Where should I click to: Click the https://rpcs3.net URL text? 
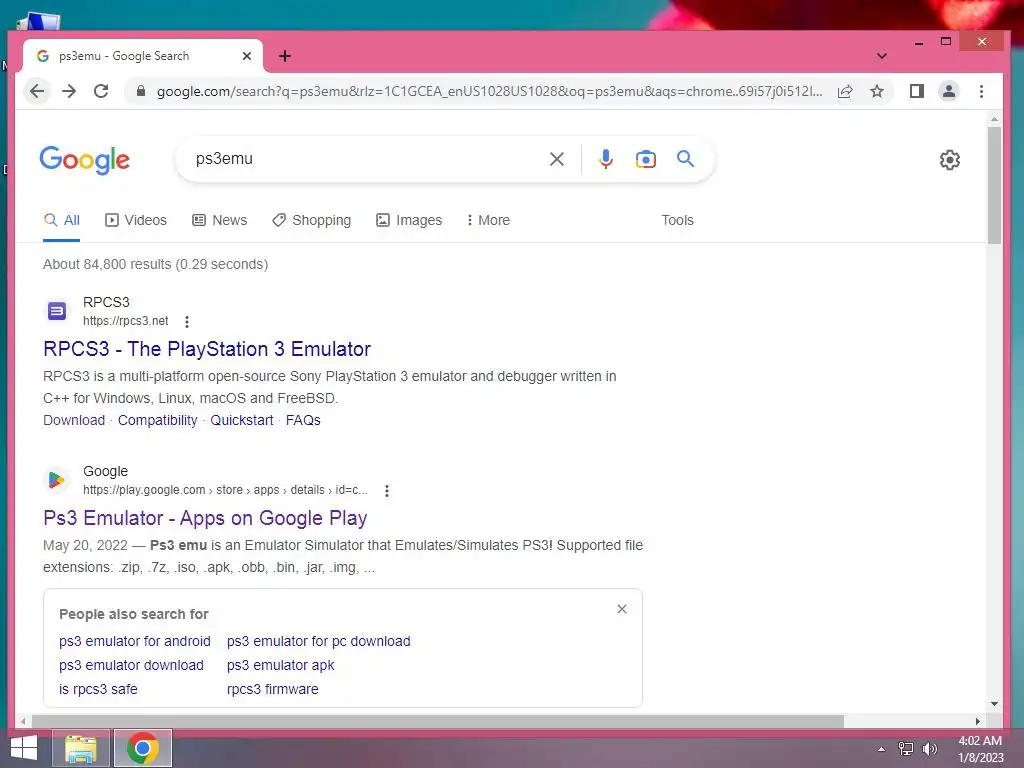tap(125, 321)
